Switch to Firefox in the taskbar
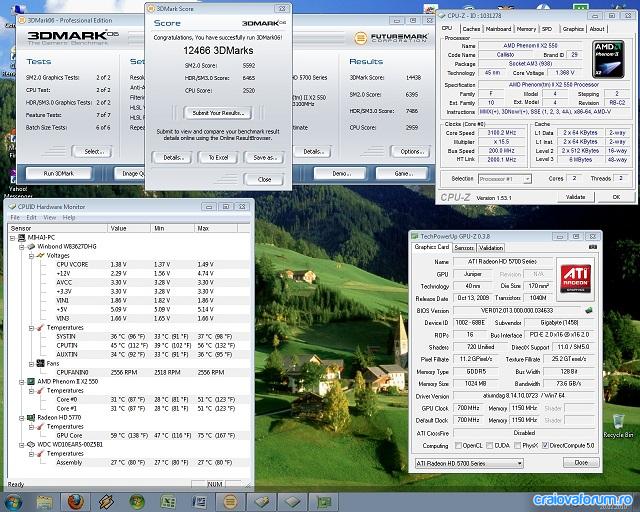The width and height of the screenshot is (640, 512). 76,501
